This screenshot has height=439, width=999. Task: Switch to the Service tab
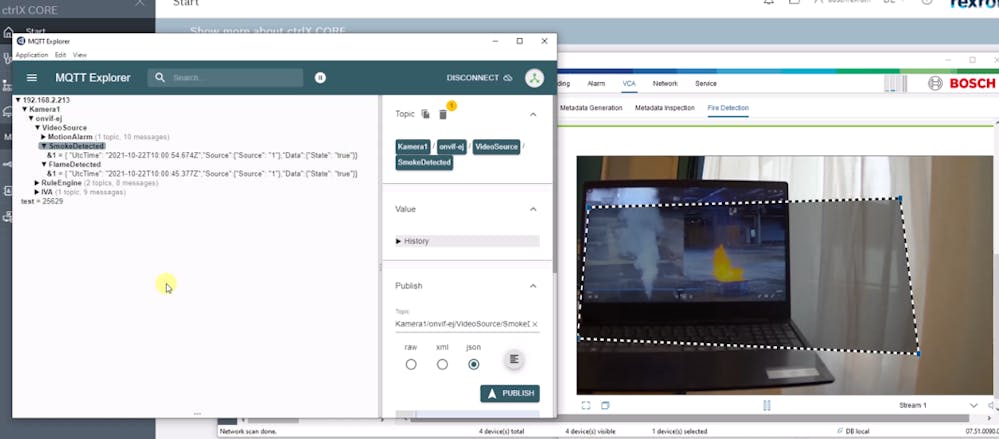[x=706, y=83]
